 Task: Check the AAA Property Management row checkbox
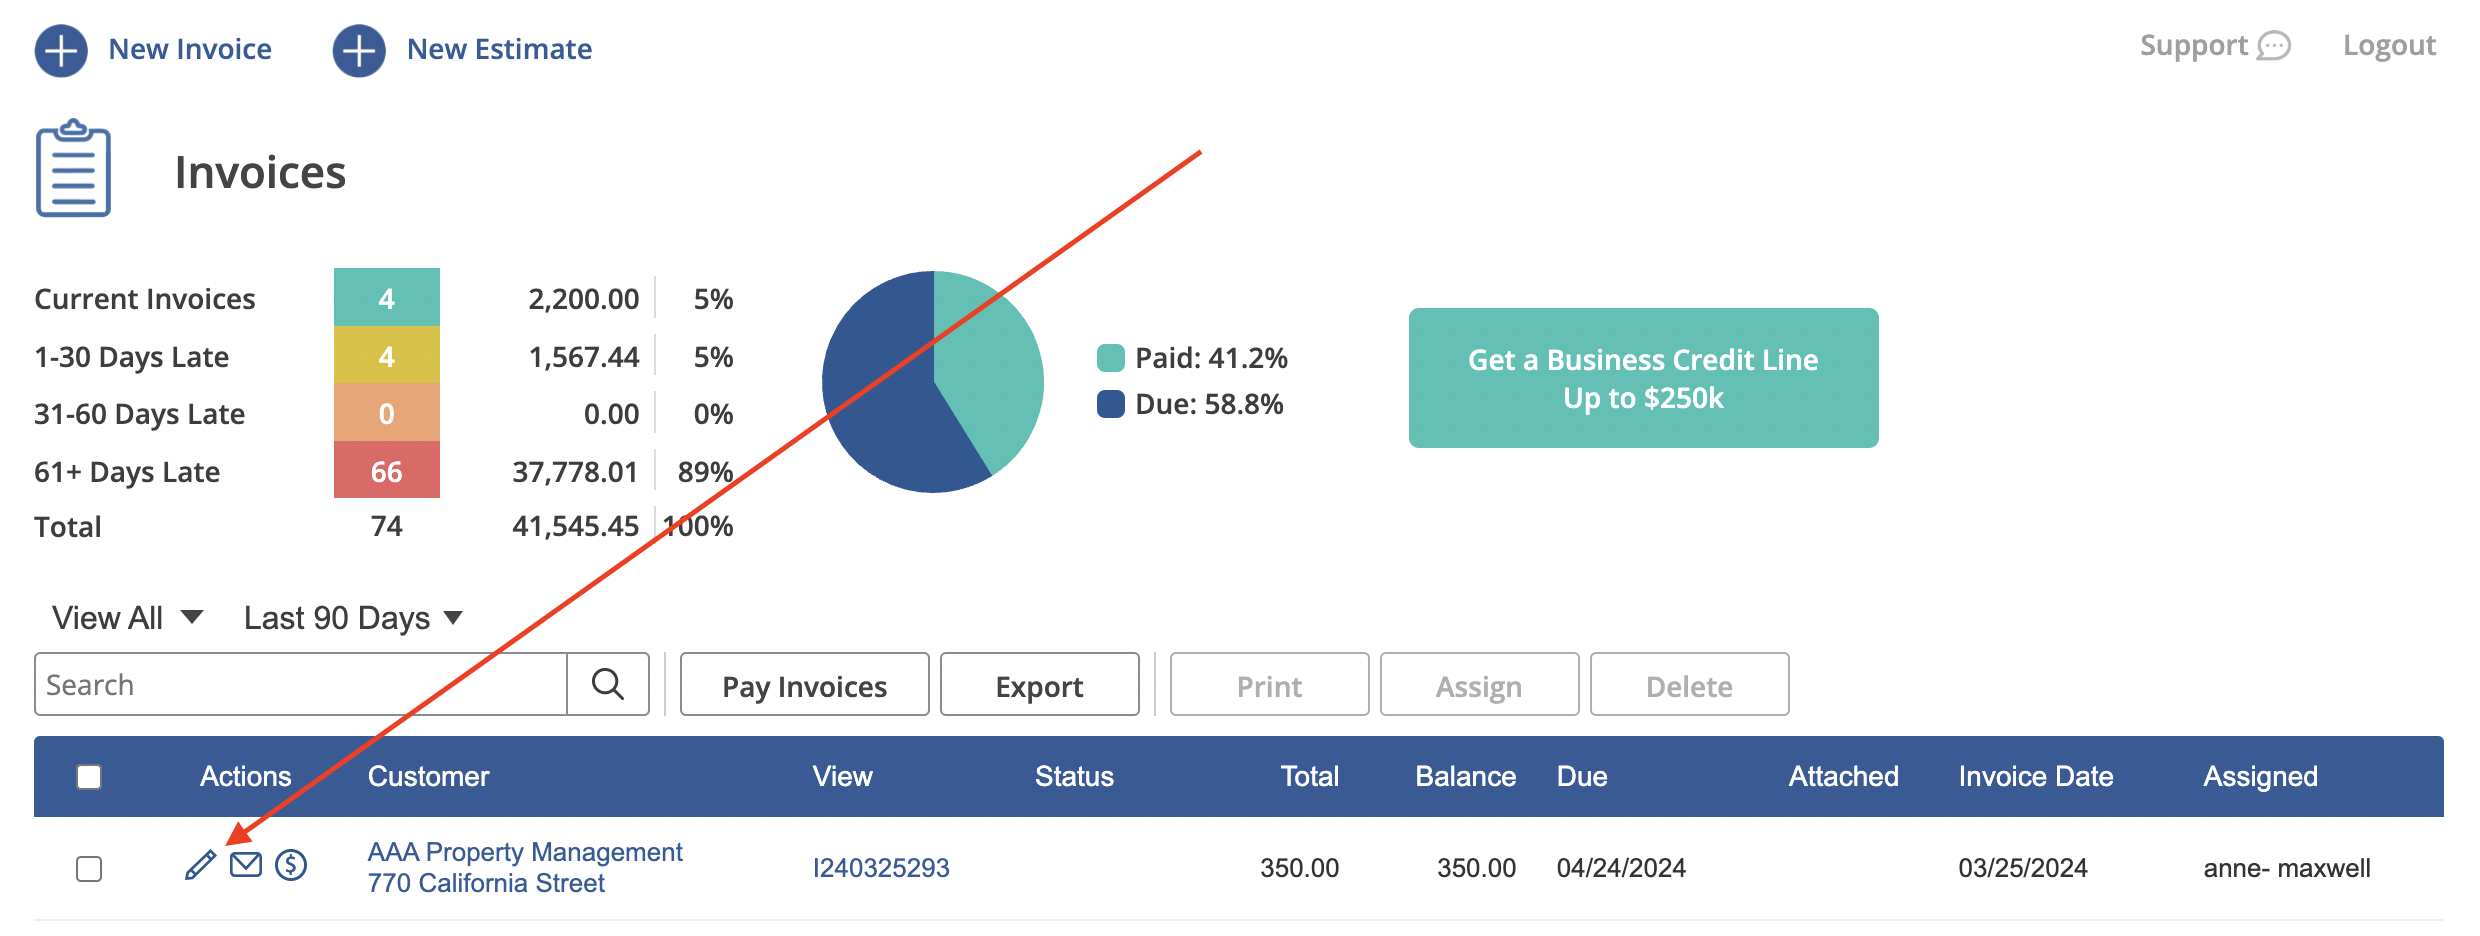[x=89, y=869]
